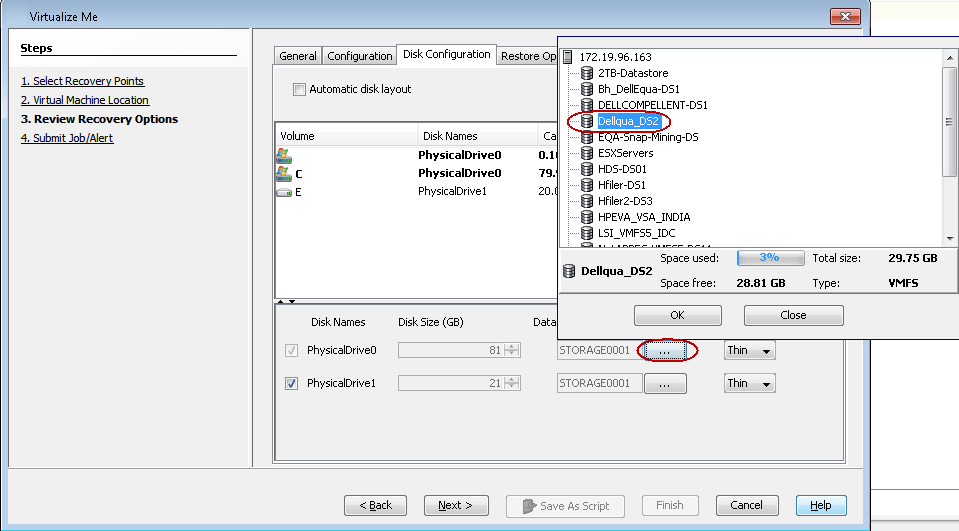Click the drive icon for volume E
The image size is (959, 531).
tap(284, 192)
